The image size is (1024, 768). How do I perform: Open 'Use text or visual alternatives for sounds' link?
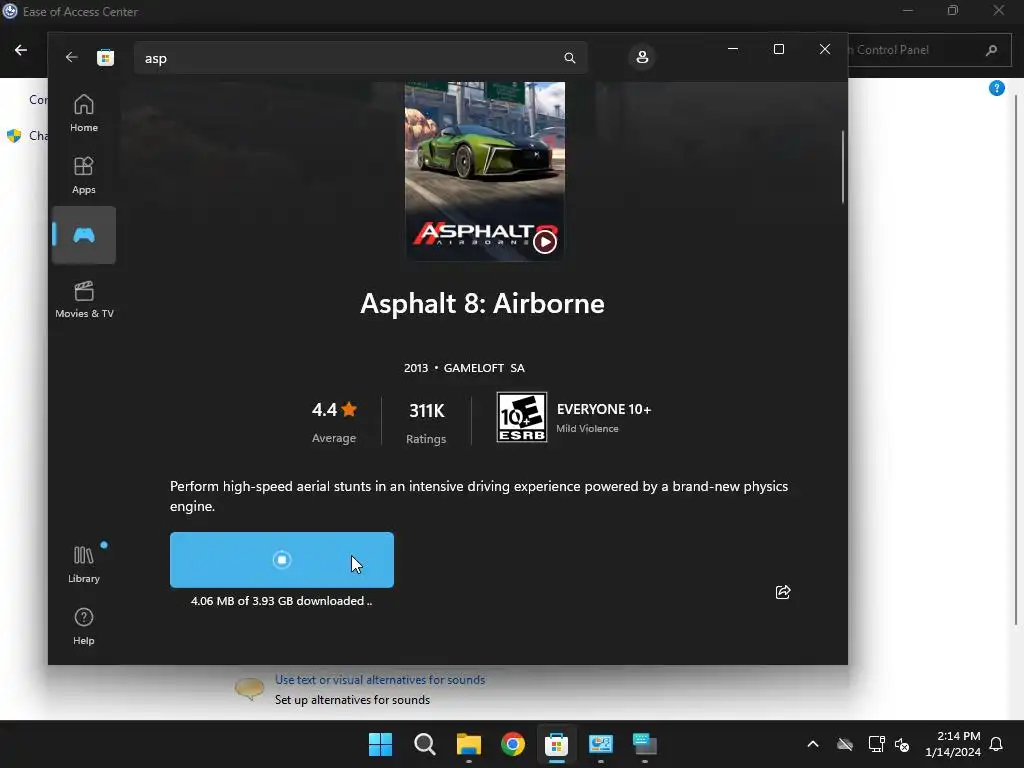click(x=379, y=680)
